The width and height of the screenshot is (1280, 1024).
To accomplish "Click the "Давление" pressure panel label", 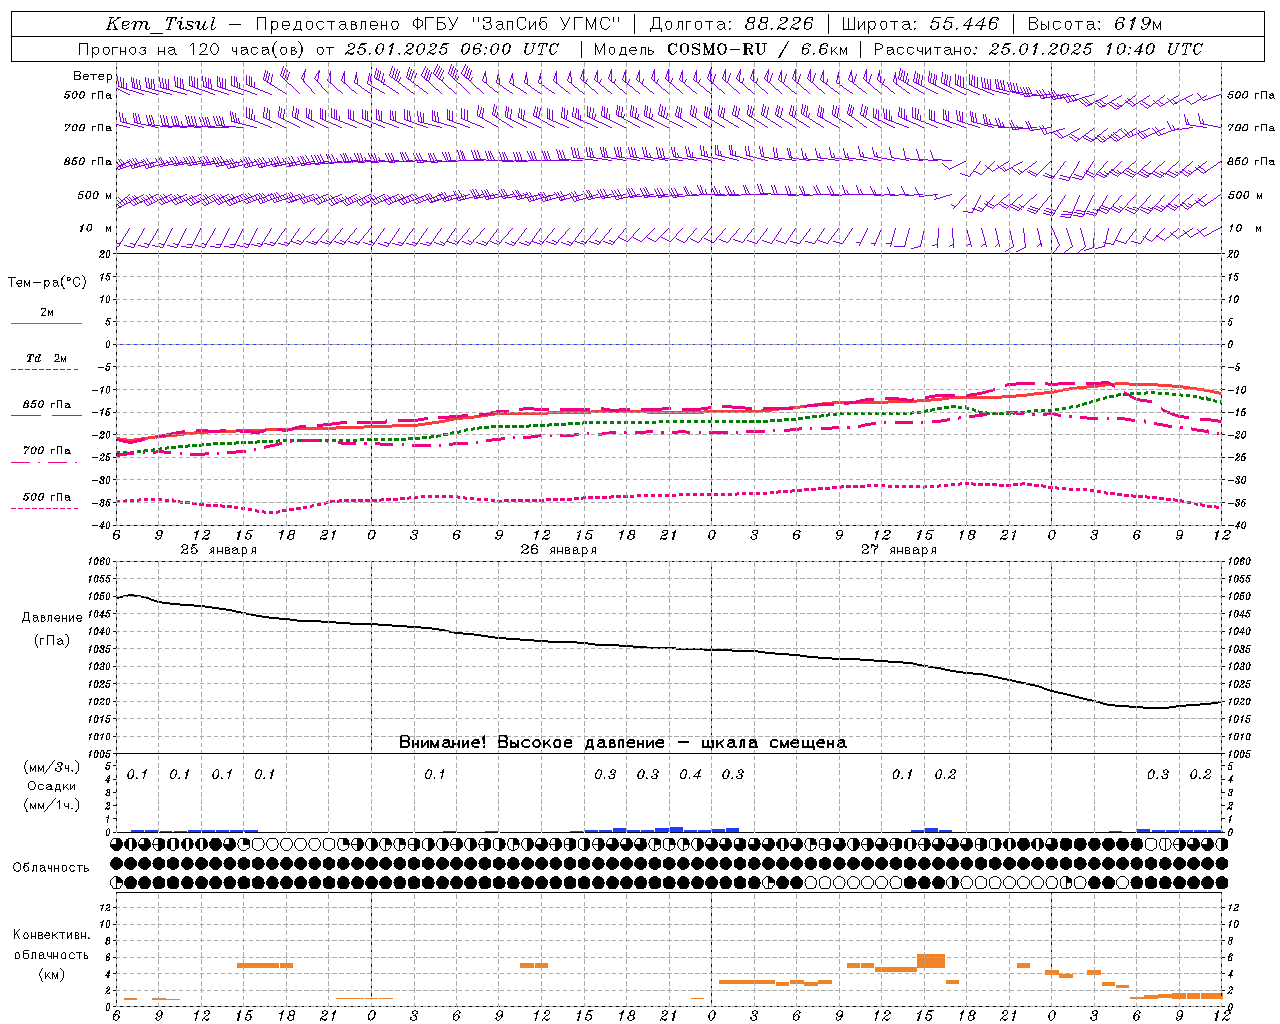I will [52, 618].
